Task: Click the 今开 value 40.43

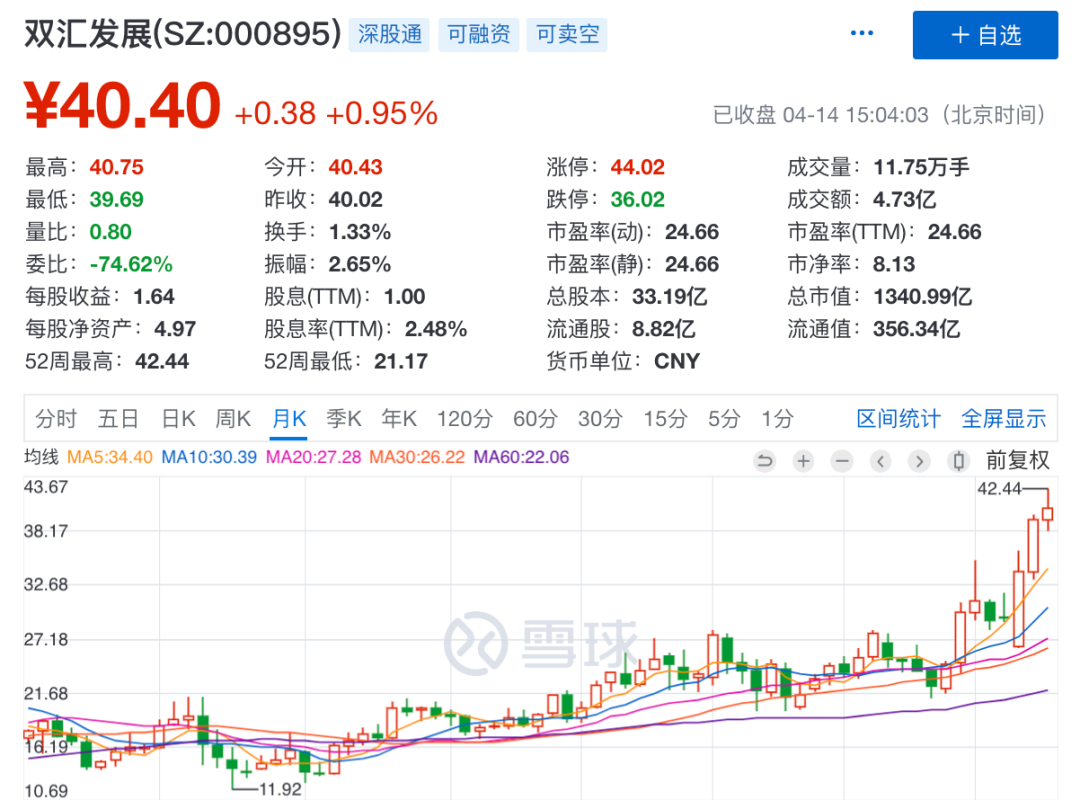Action: [x=355, y=167]
